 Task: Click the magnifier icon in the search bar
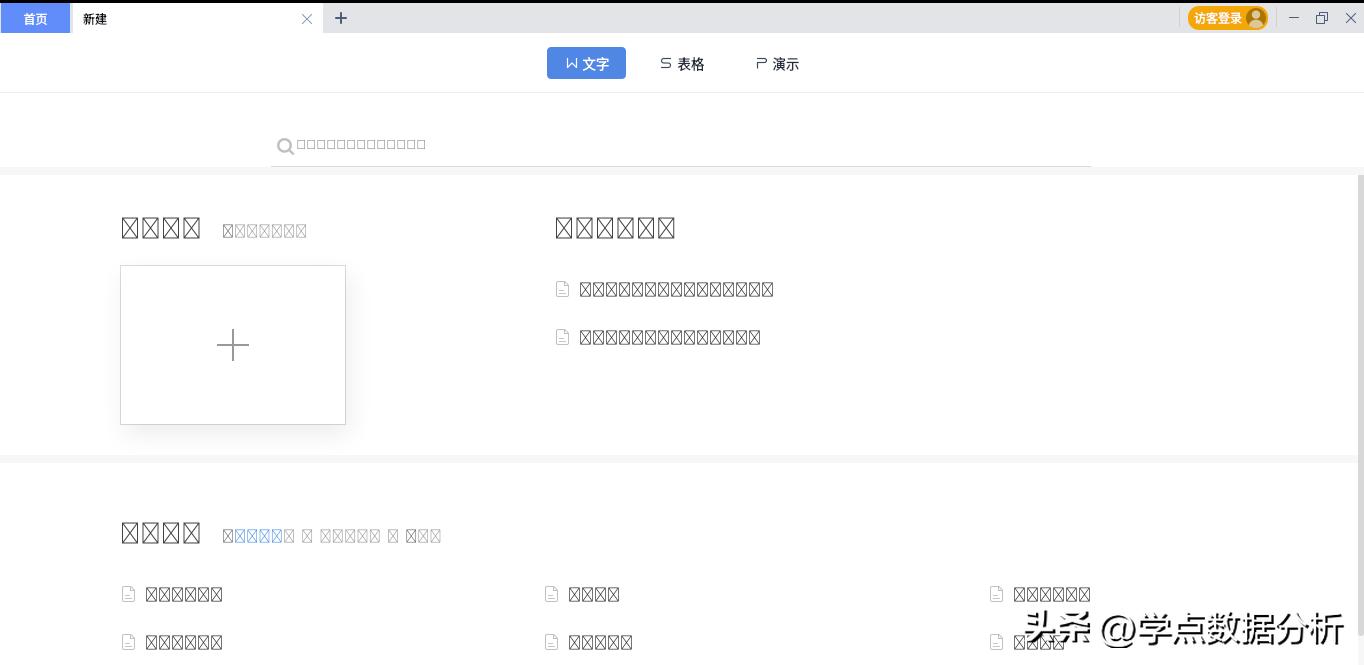click(x=285, y=145)
